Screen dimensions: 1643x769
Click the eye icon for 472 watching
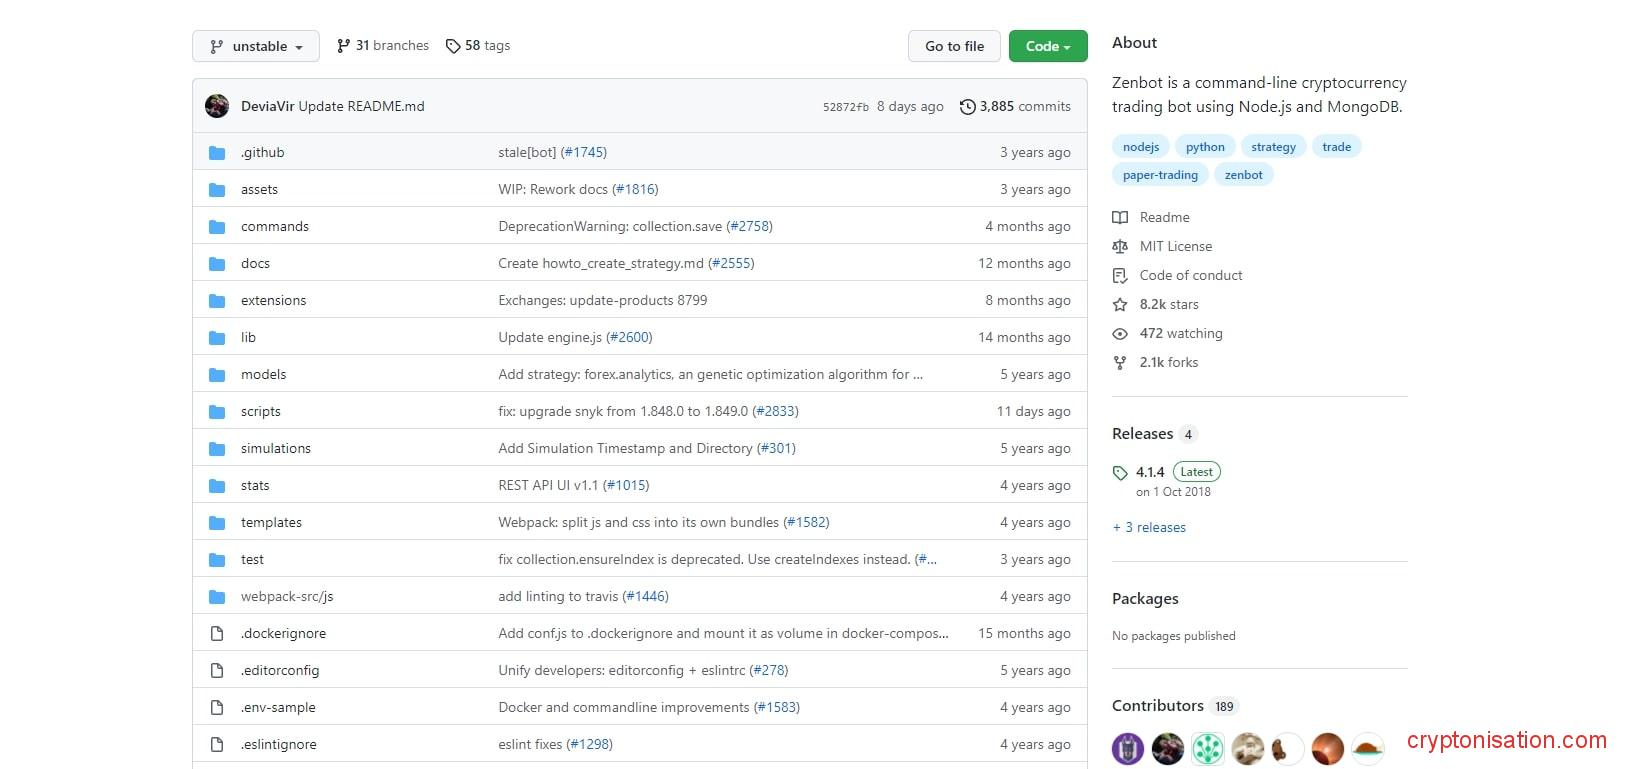coord(1120,334)
